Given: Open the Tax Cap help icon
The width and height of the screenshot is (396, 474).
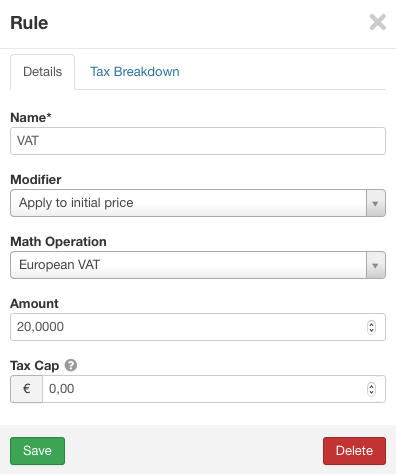Looking at the screenshot, I should [x=71, y=365].
